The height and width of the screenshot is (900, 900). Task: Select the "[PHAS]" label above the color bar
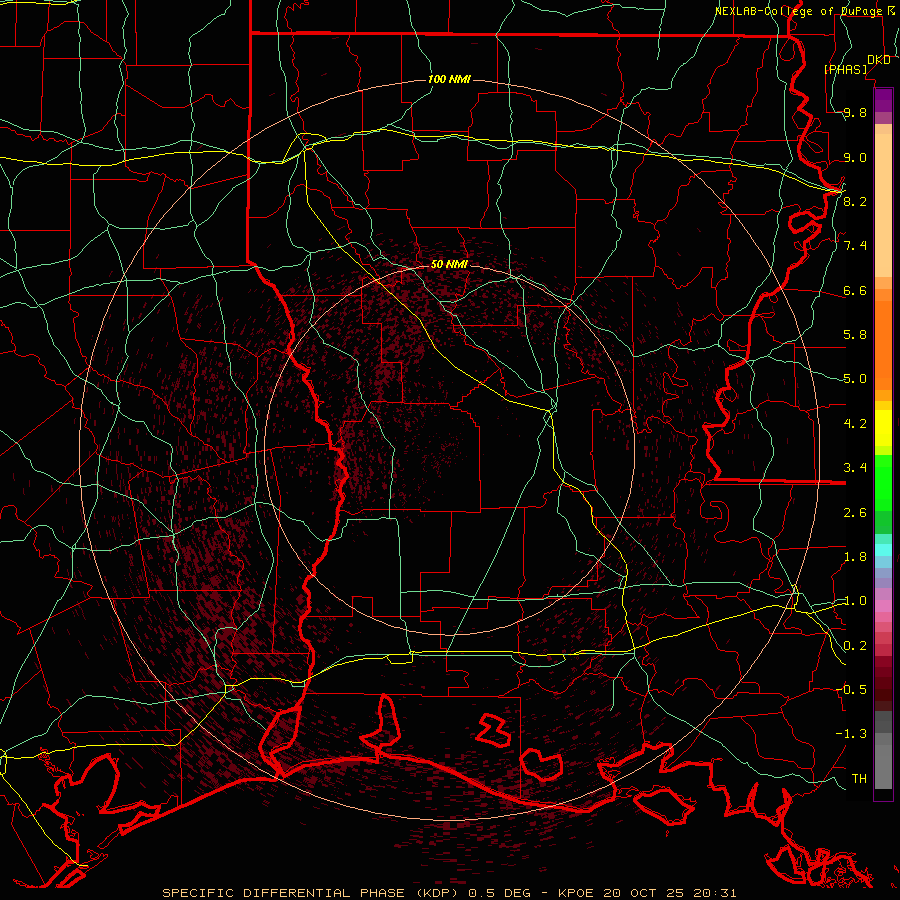tap(845, 69)
